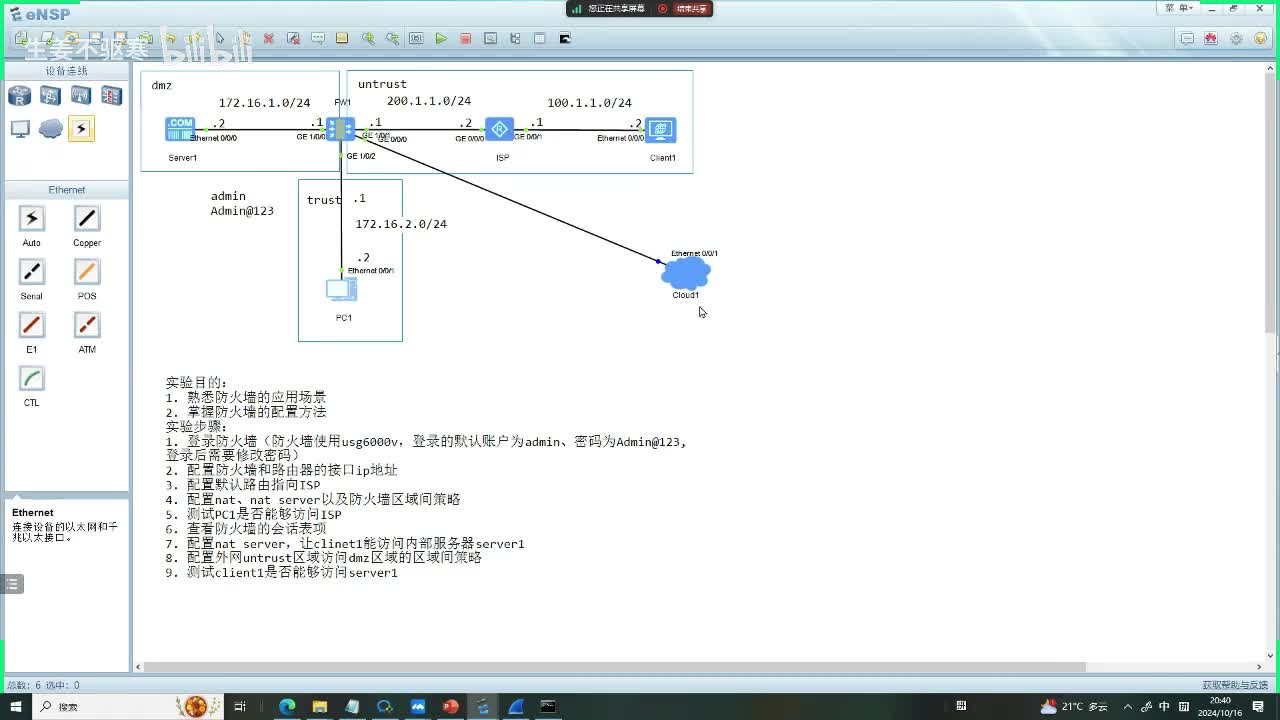The image size is (1280, 720).
Task: Click the 获取帮助与反馈 link in status bar
Action: pyautogui.click(x=1233, y=685)
